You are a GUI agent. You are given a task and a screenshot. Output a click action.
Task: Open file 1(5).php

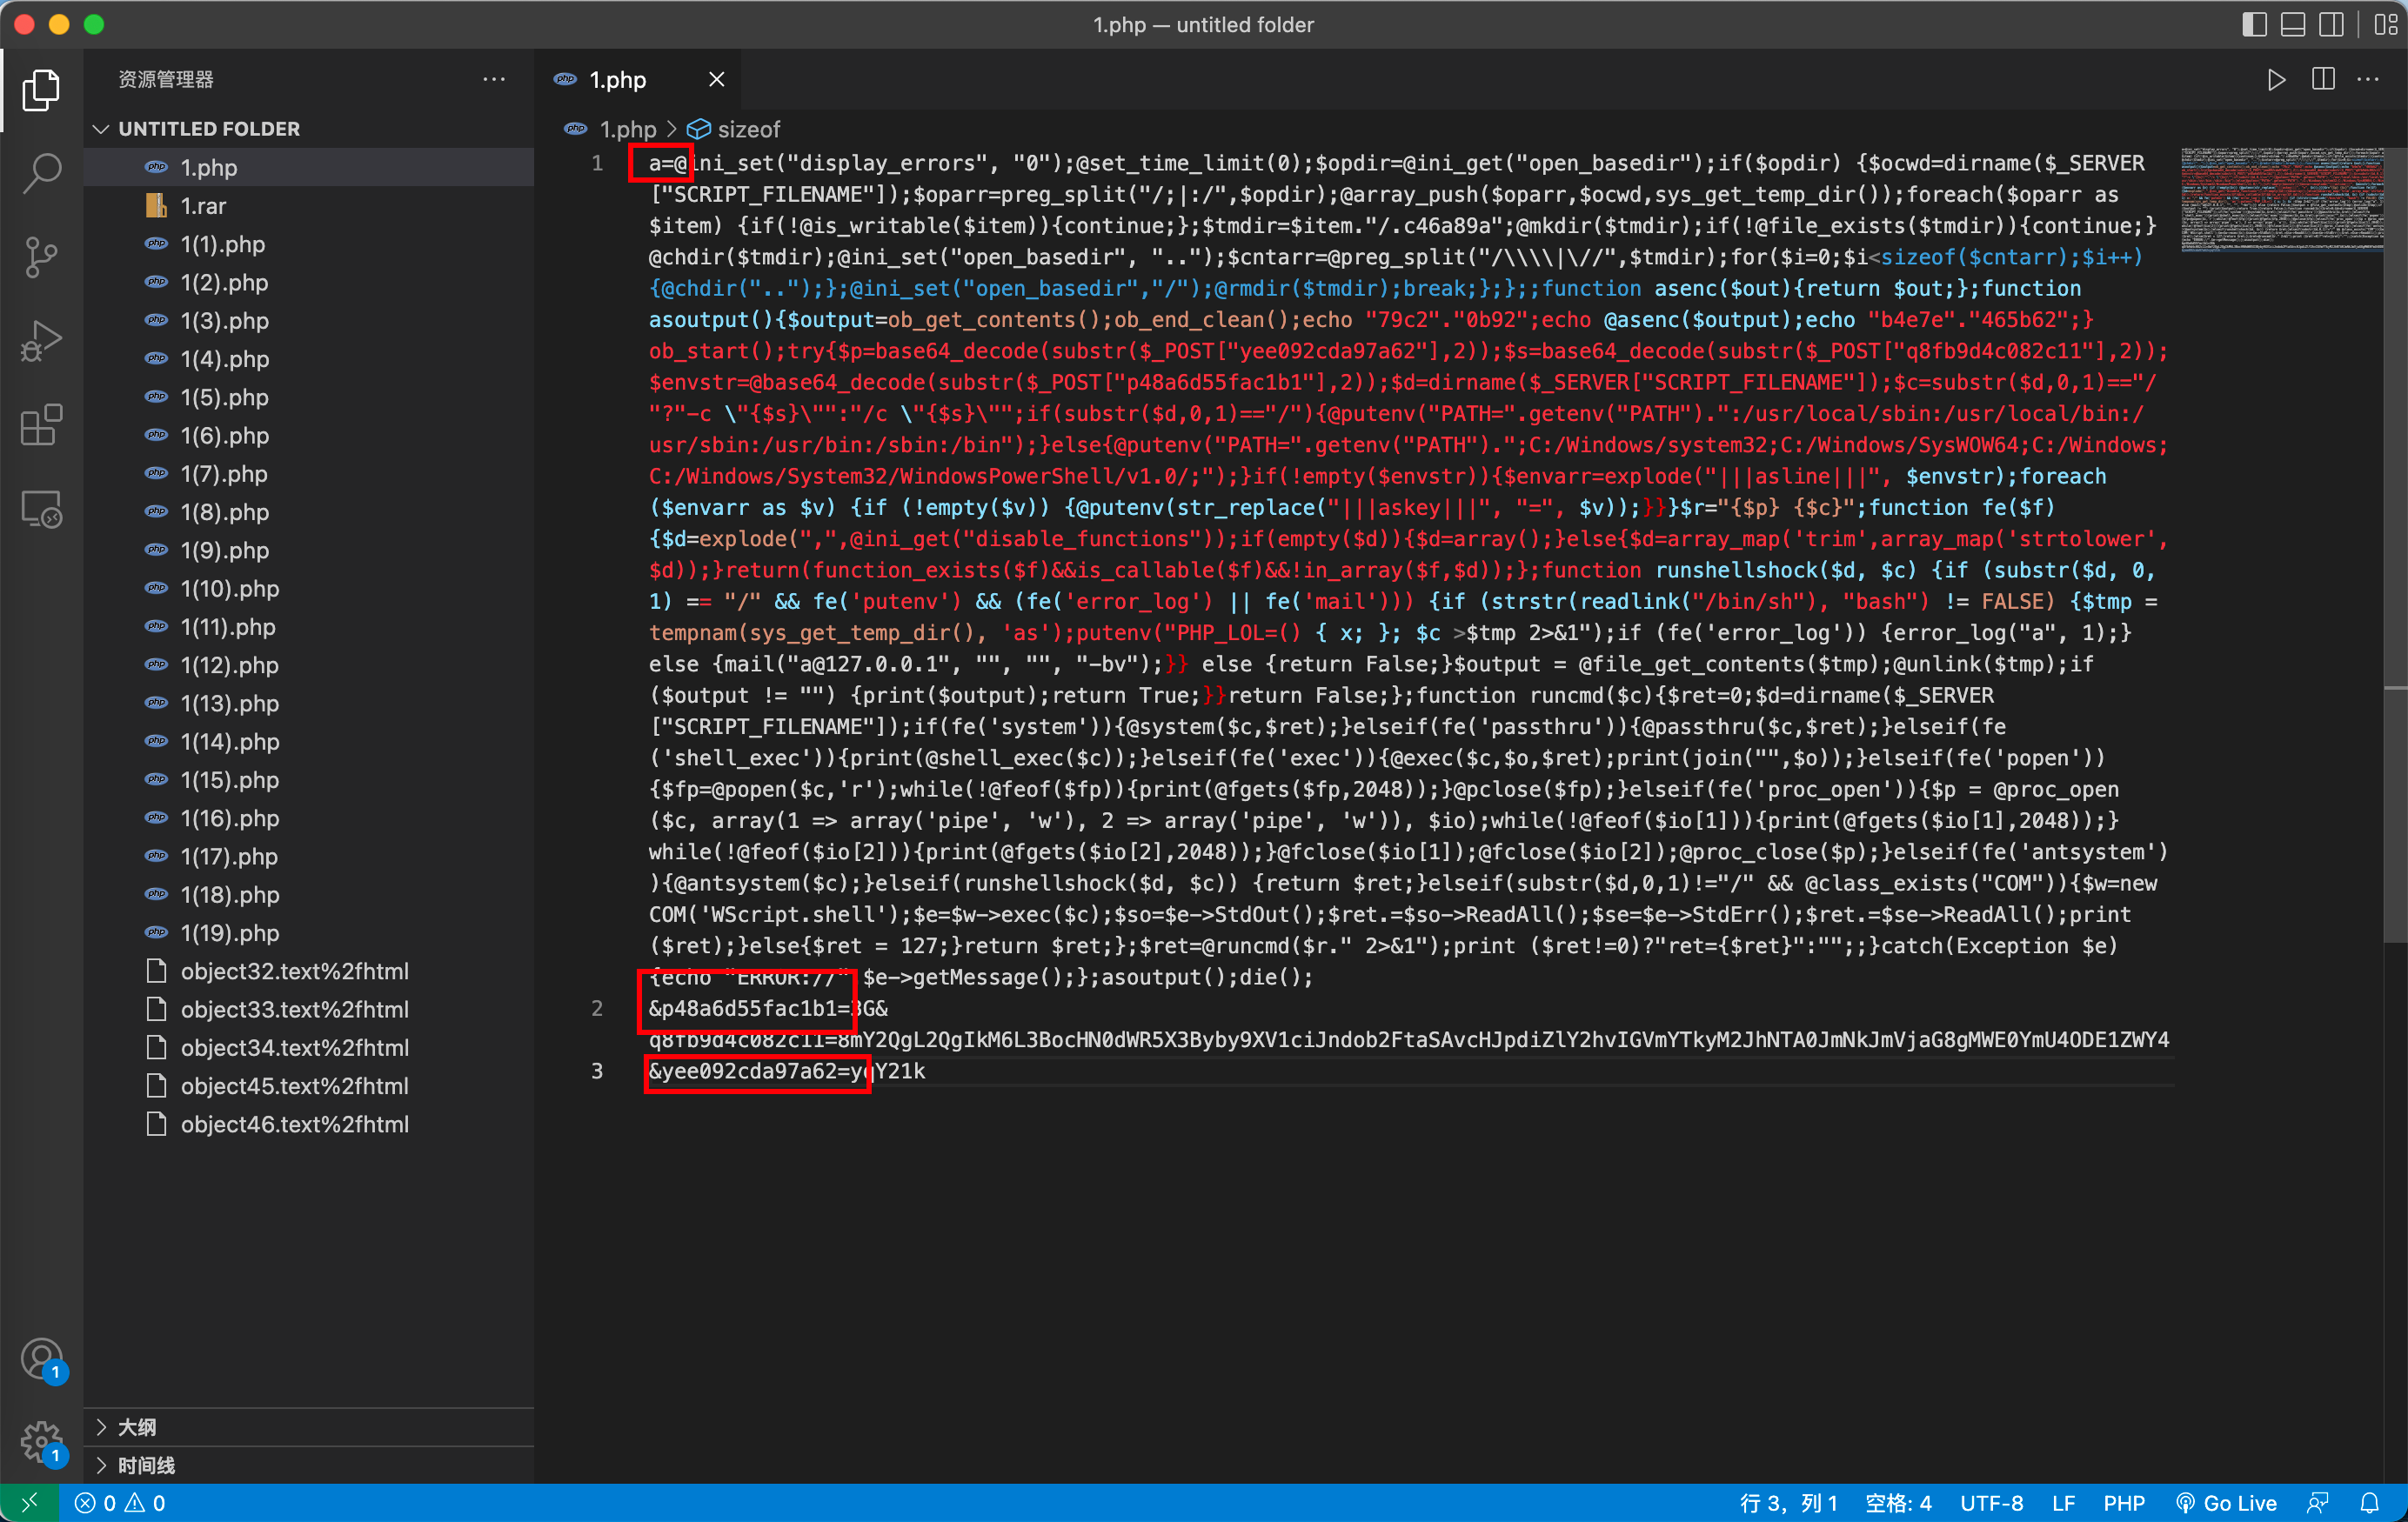[308, 397]
